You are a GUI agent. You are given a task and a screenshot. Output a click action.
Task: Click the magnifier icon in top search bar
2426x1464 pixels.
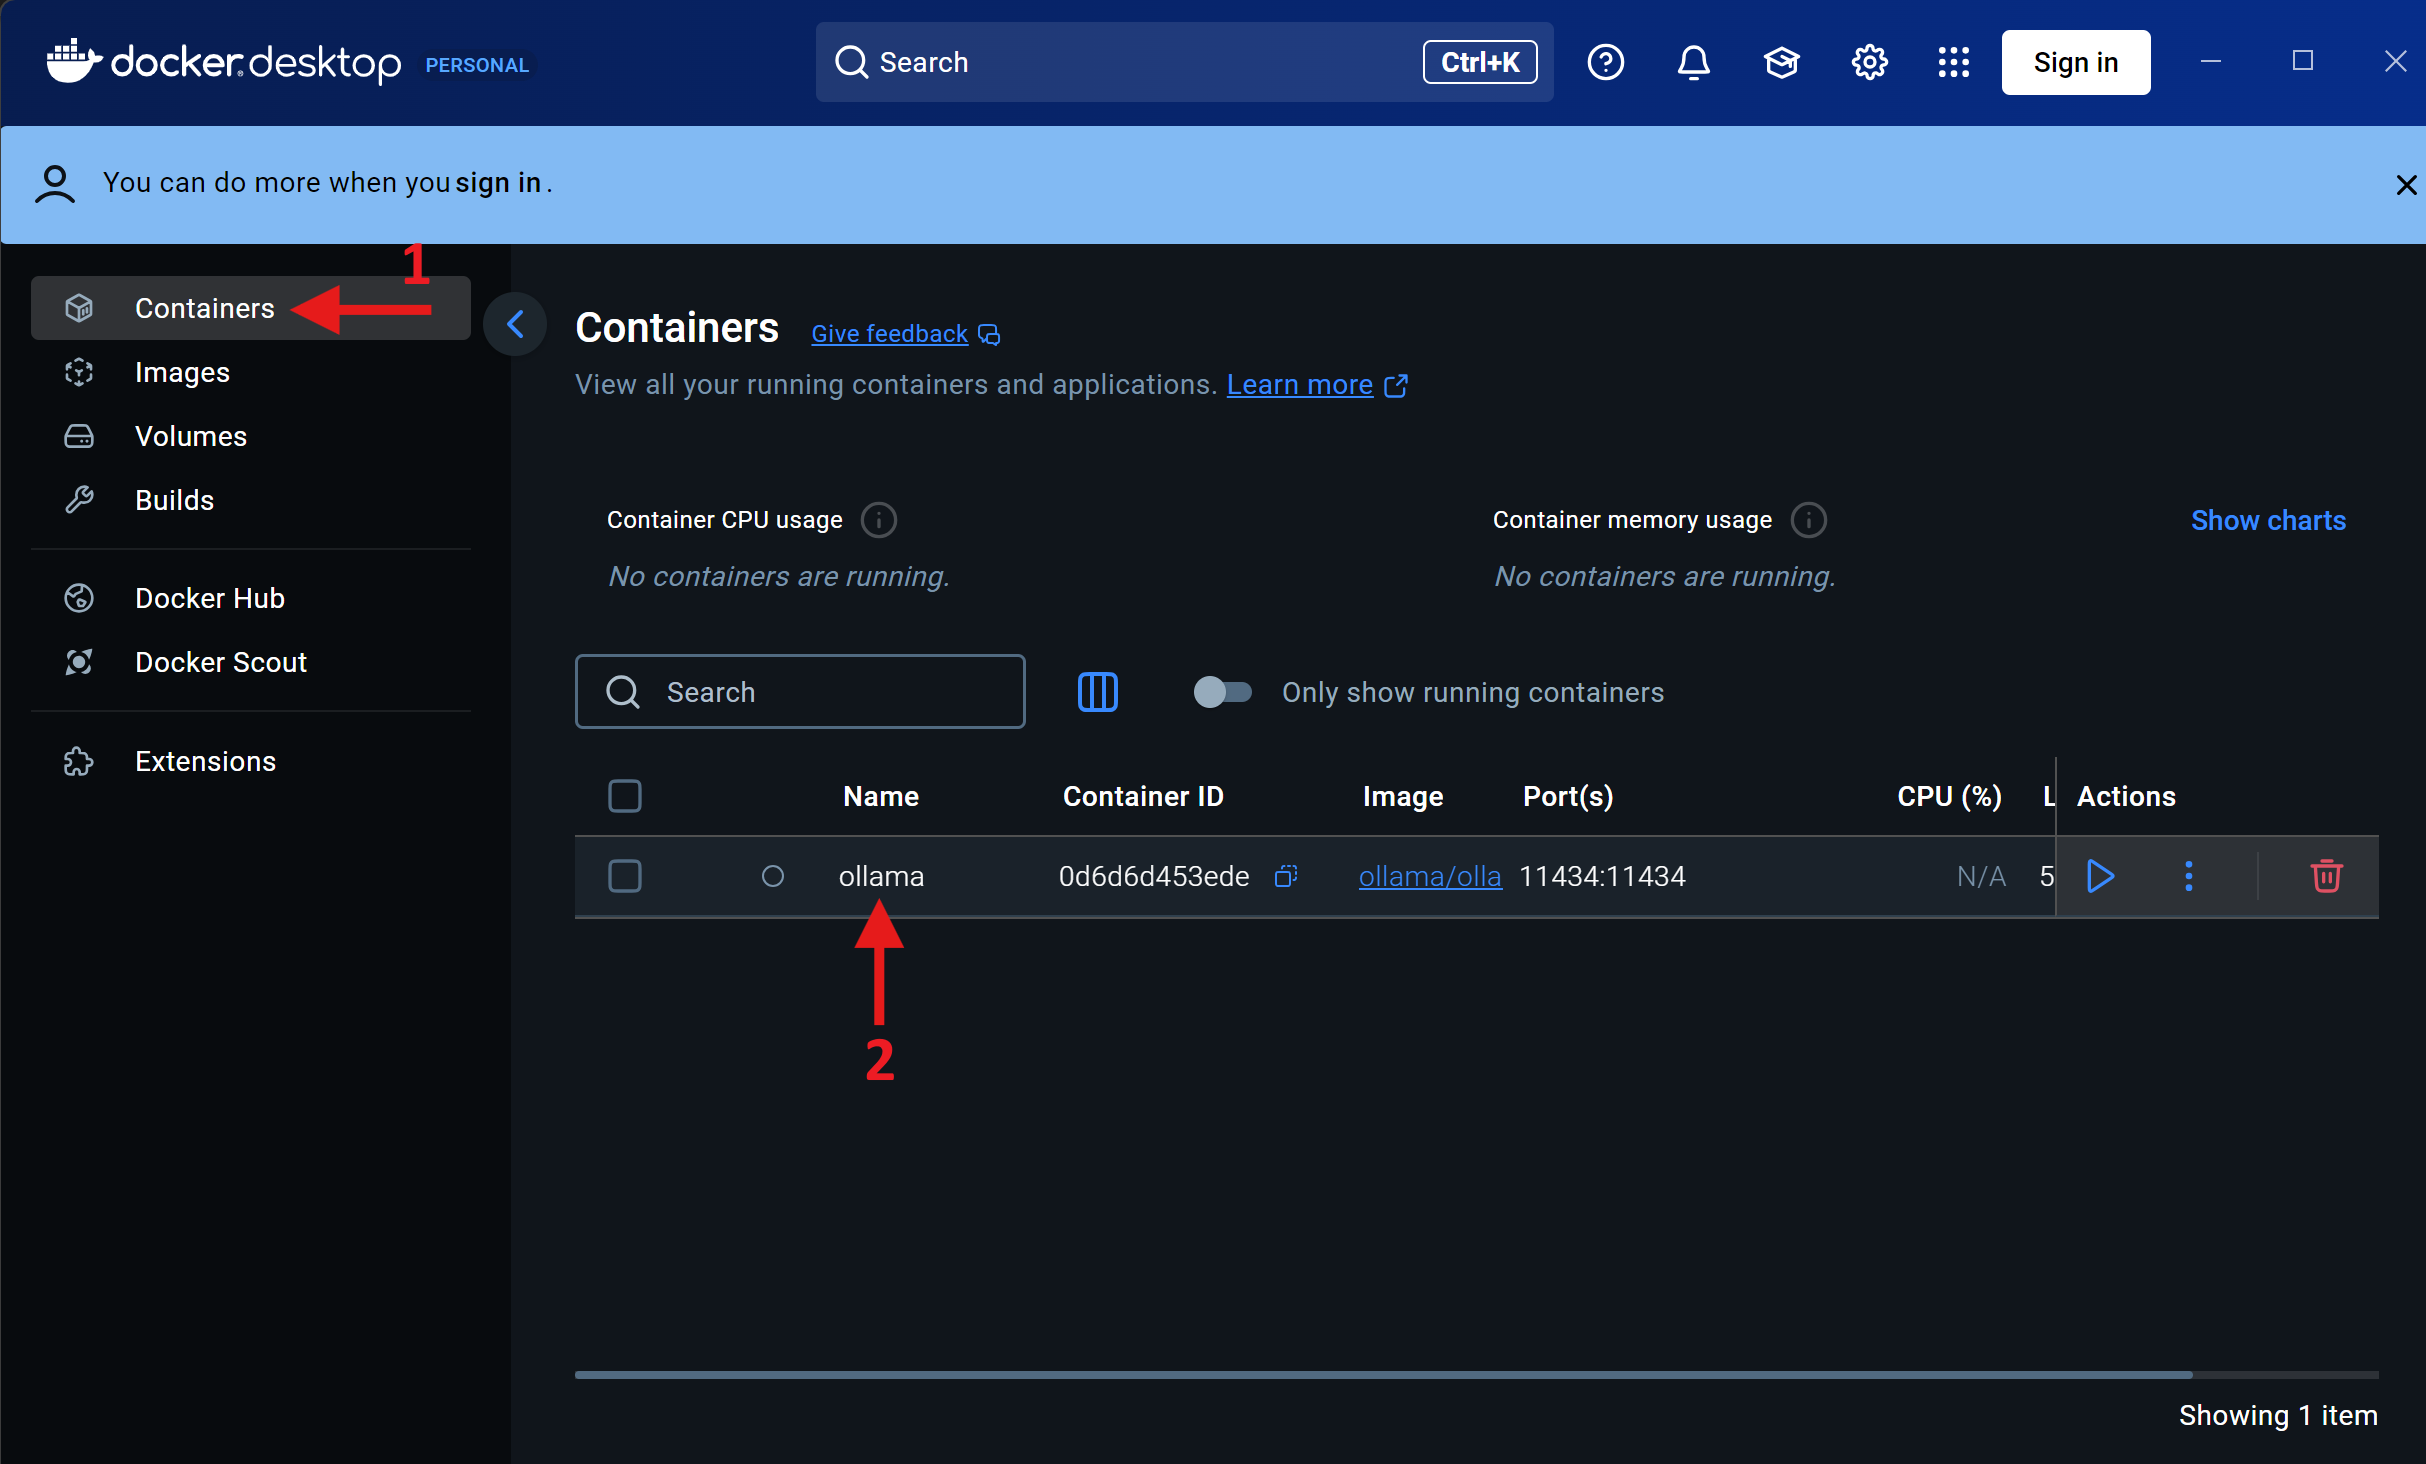[851, 62]
